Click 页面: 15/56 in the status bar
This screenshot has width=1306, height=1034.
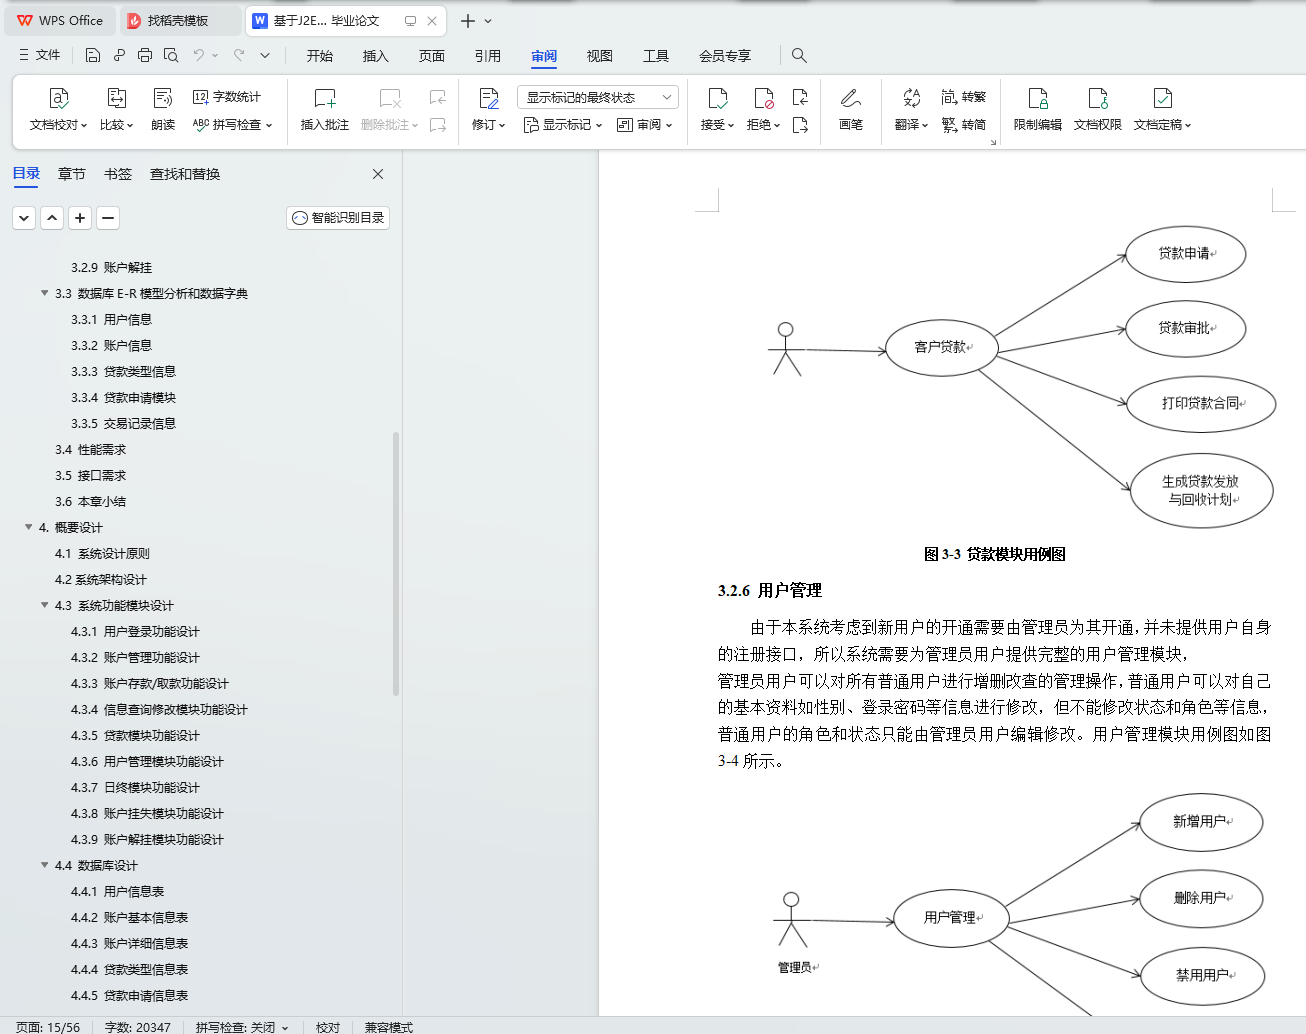click(48, 1027)
